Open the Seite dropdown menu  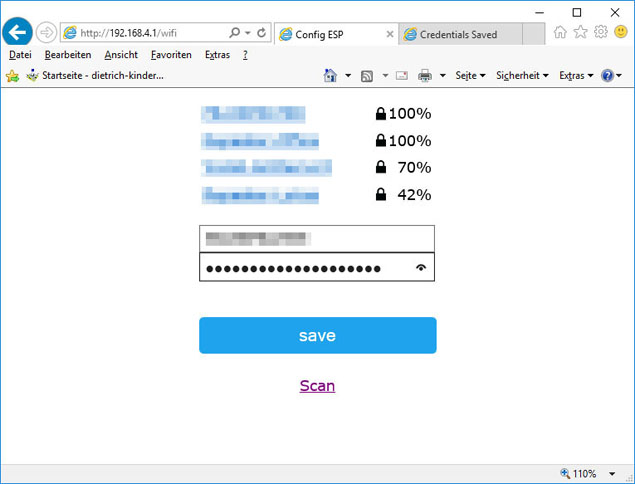pos(470,76)
